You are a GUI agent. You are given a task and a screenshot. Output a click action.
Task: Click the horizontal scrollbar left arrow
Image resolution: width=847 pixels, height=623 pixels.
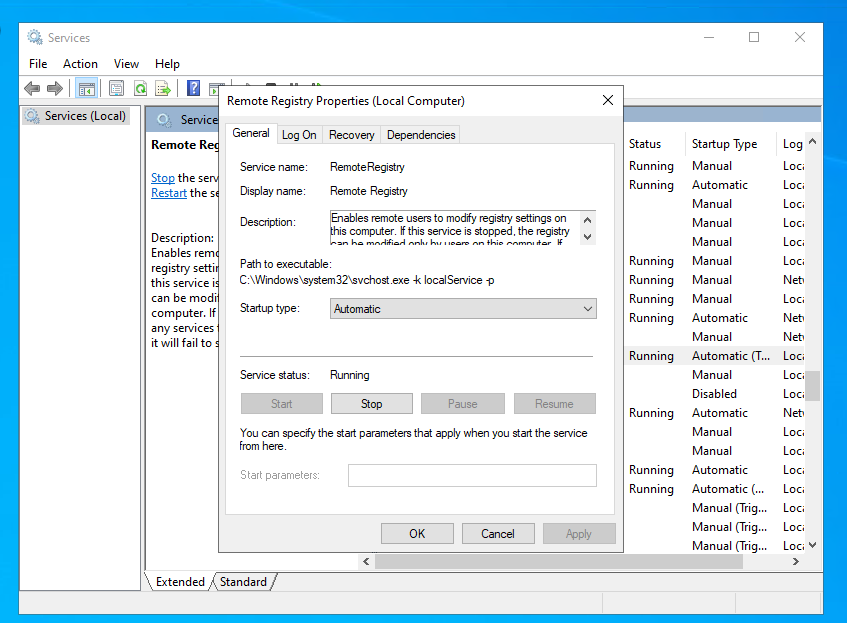pyautogui.click(x=366, y=561)
